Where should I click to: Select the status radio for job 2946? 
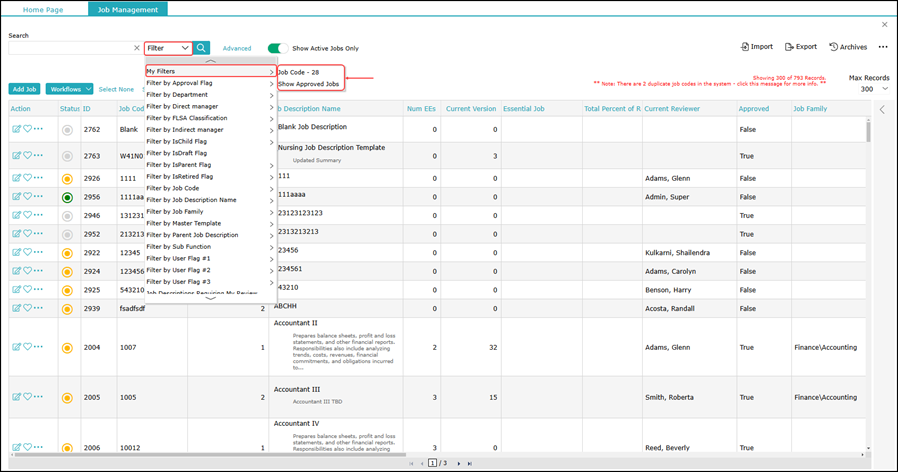coord(67,216)
